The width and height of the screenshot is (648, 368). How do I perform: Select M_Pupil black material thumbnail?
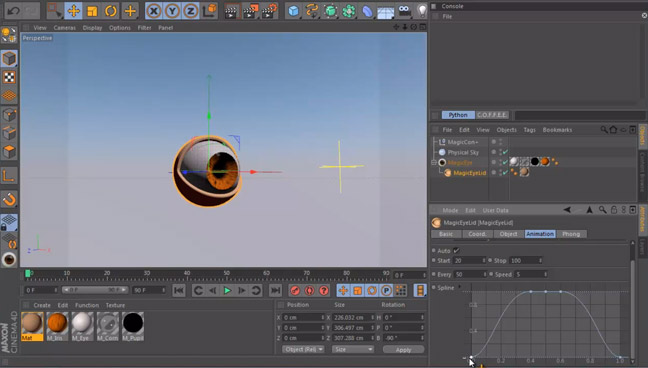pyautogui.click(x=133, y=326)
